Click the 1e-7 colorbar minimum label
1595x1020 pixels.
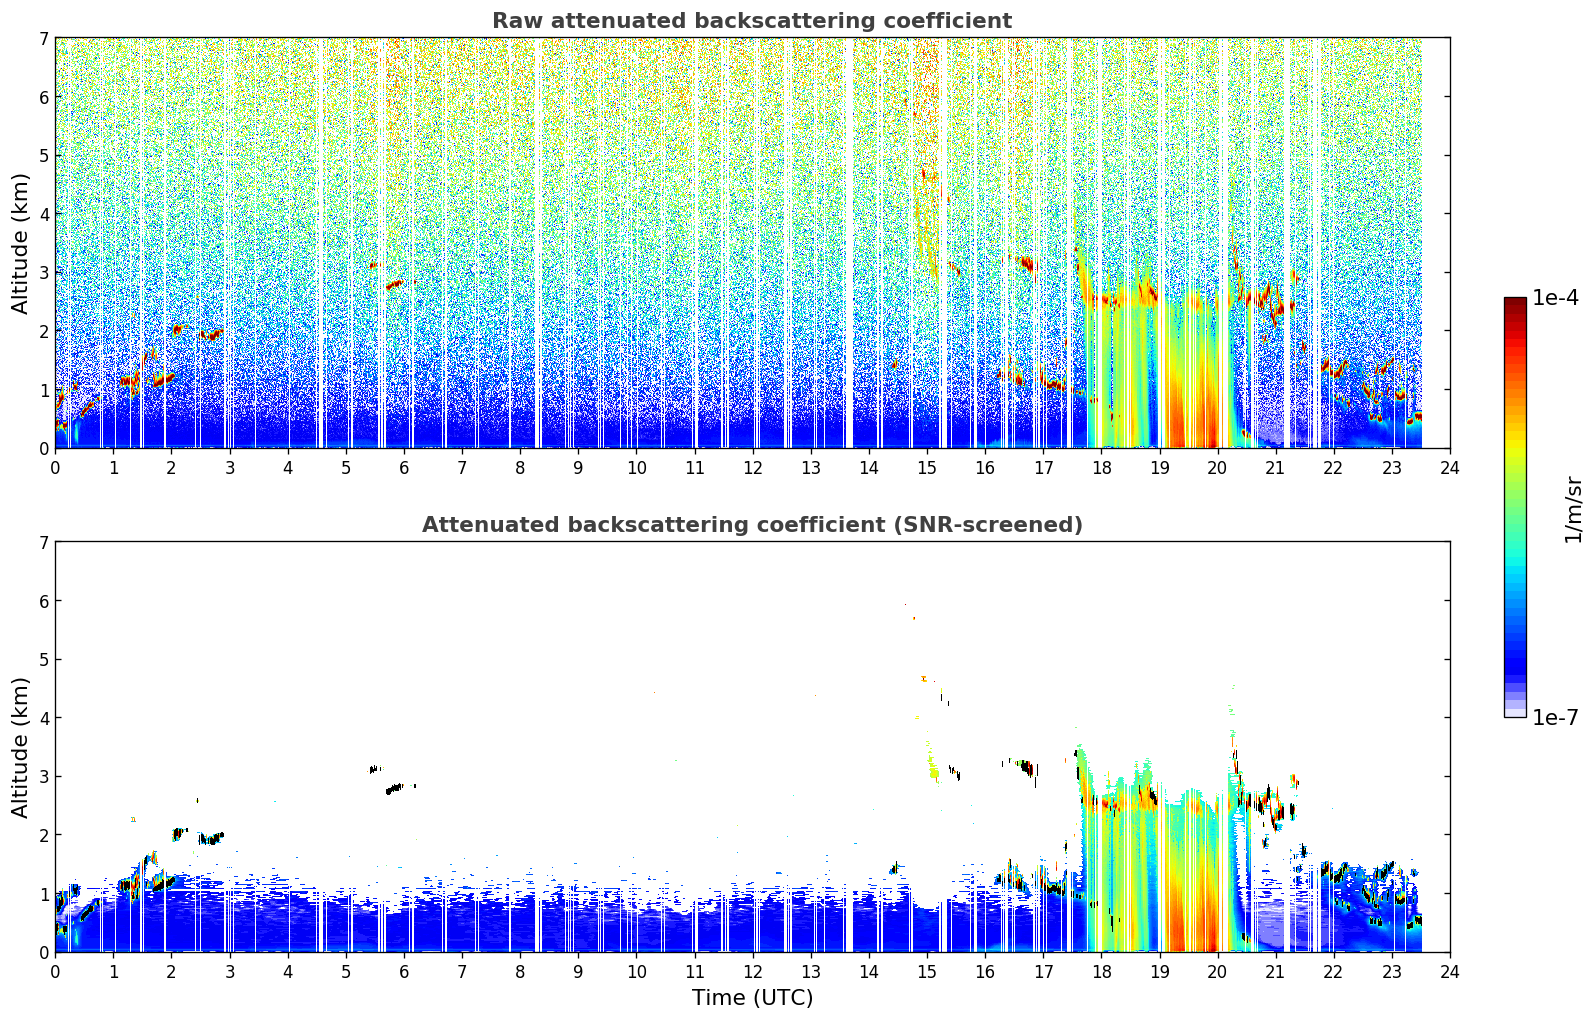[x=1556, y=718]
